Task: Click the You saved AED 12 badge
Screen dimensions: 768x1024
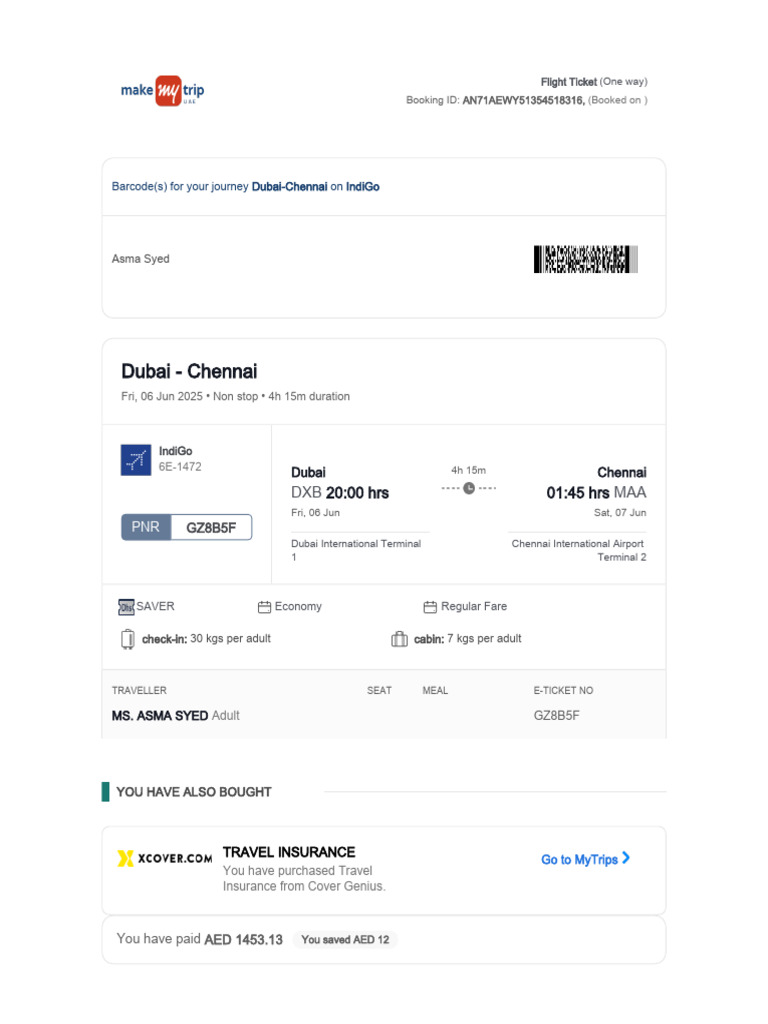Action: pos(345,940)
